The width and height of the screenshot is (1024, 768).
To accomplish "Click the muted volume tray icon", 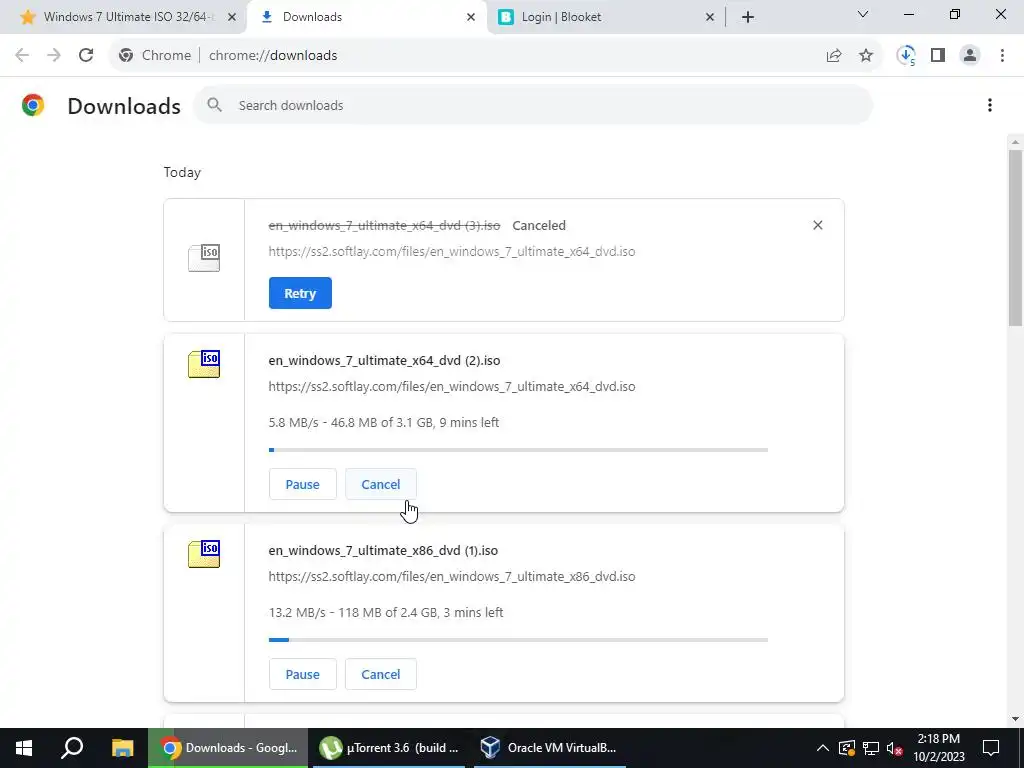I will pos(894,748).
